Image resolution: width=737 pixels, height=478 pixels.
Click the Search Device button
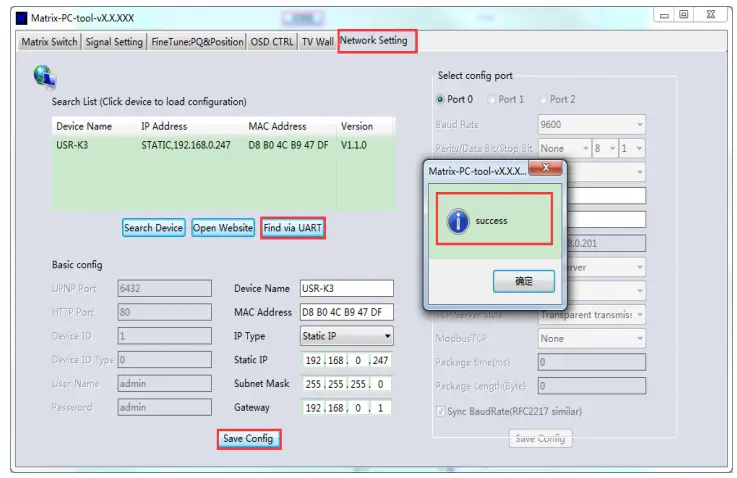[x=154, y=228]
